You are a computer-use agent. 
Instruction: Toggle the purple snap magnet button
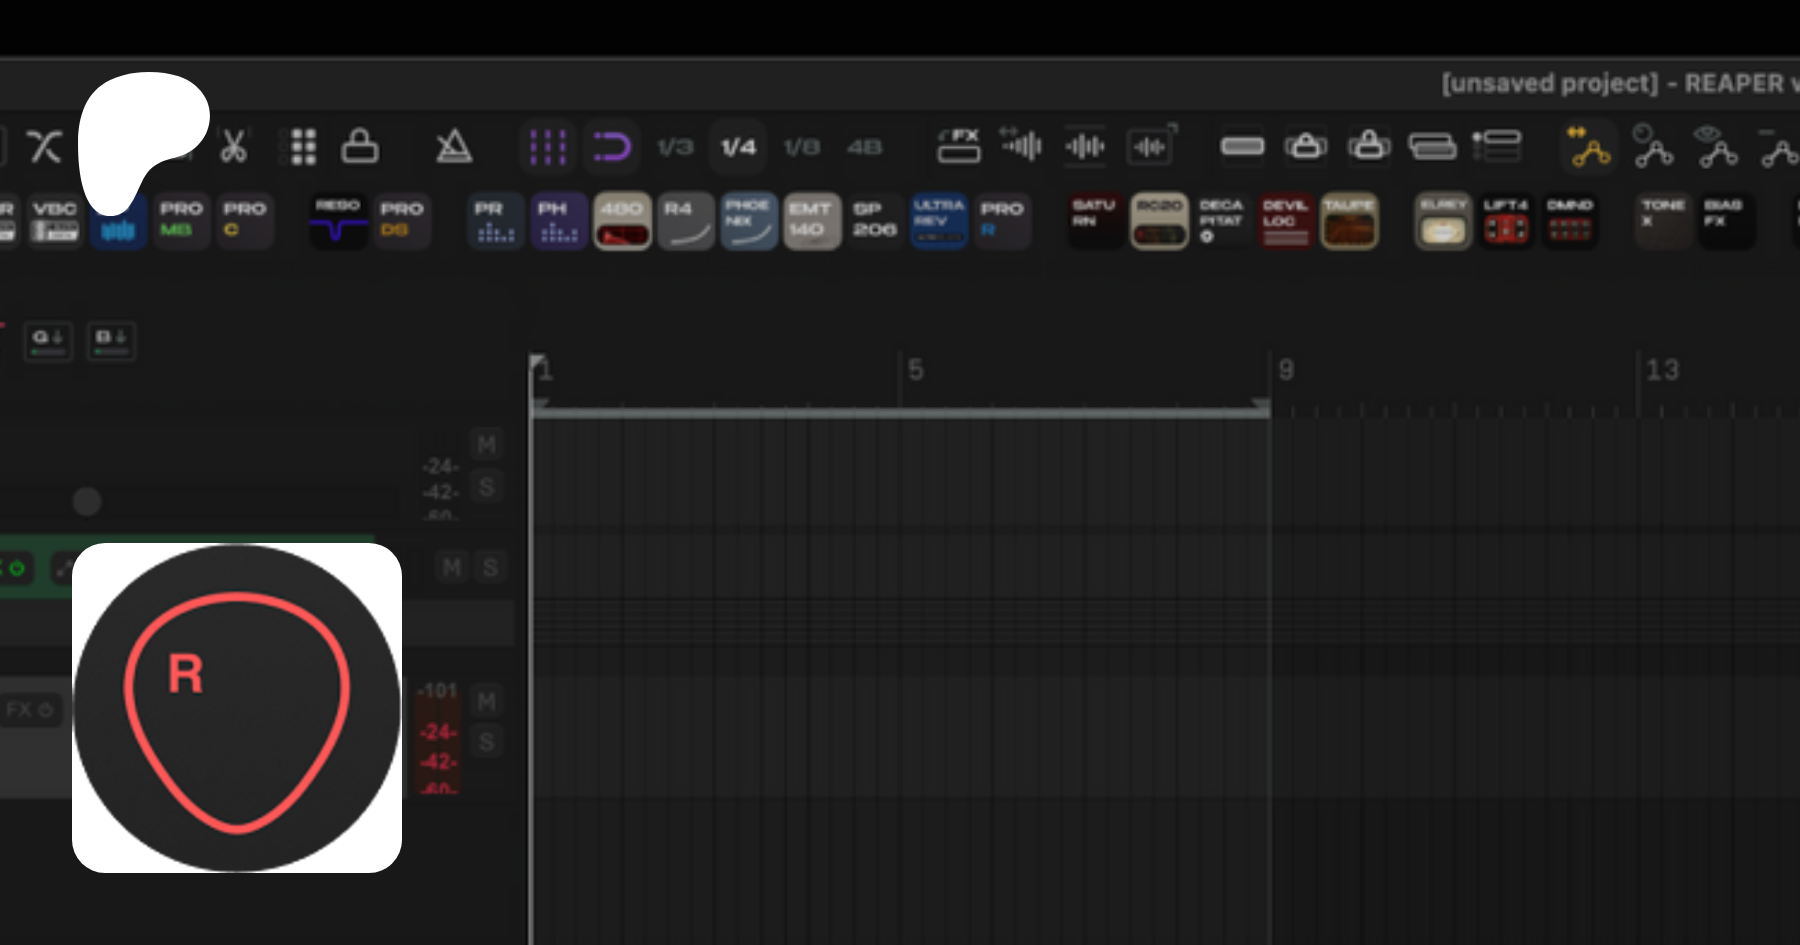(x=611, y=148)
